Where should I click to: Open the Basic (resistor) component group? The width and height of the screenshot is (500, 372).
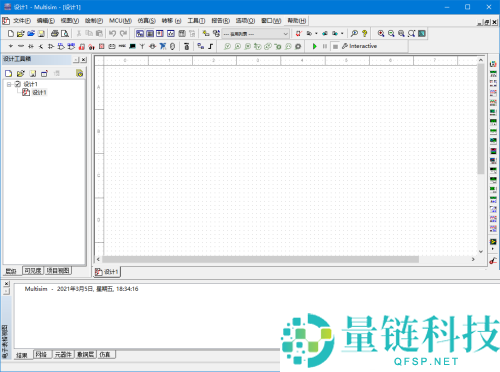(21, 46)
